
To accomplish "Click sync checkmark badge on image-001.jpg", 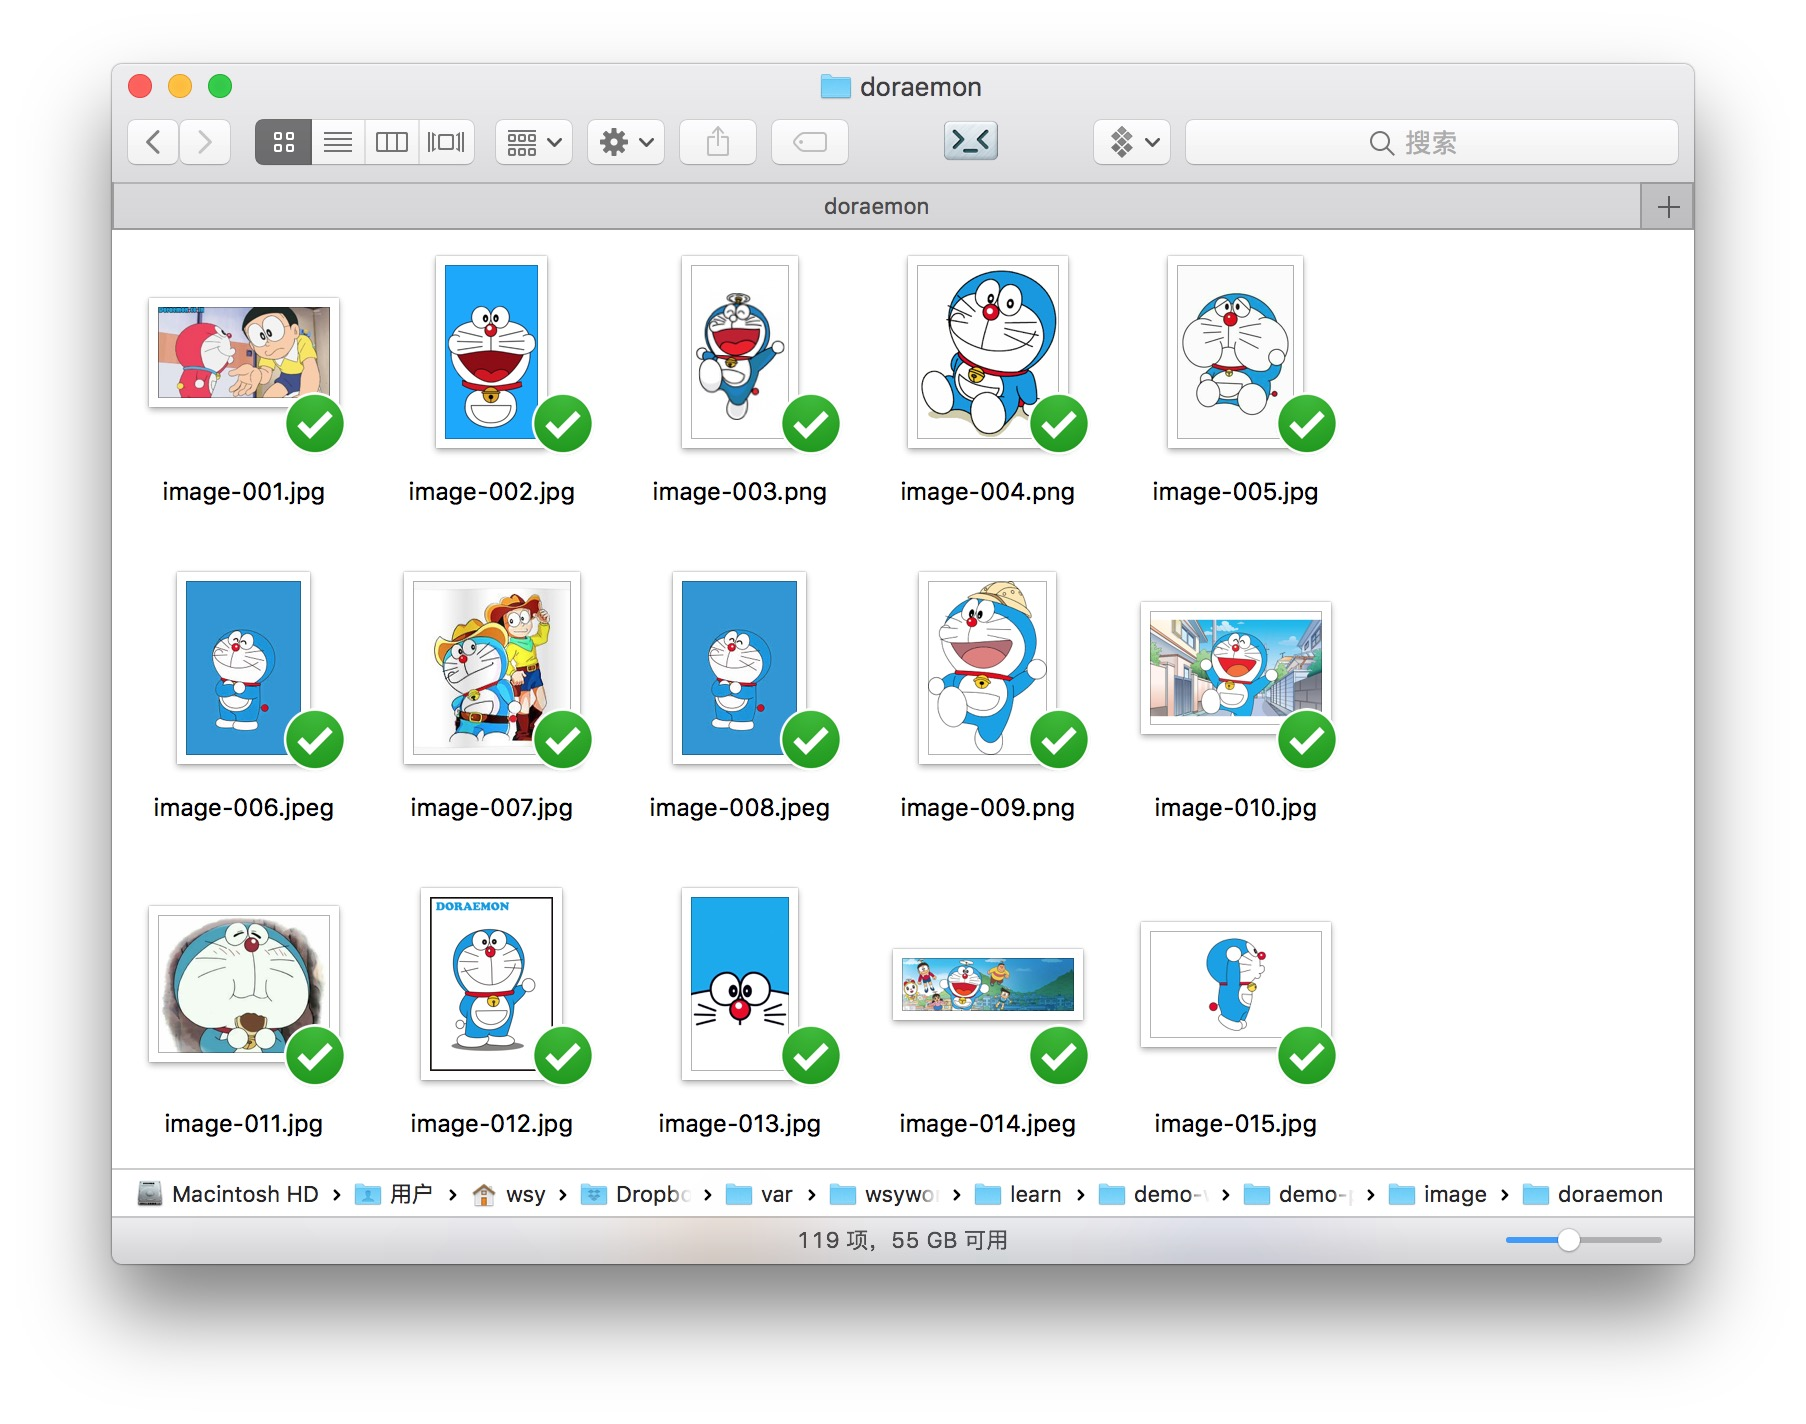I will 315,424.
